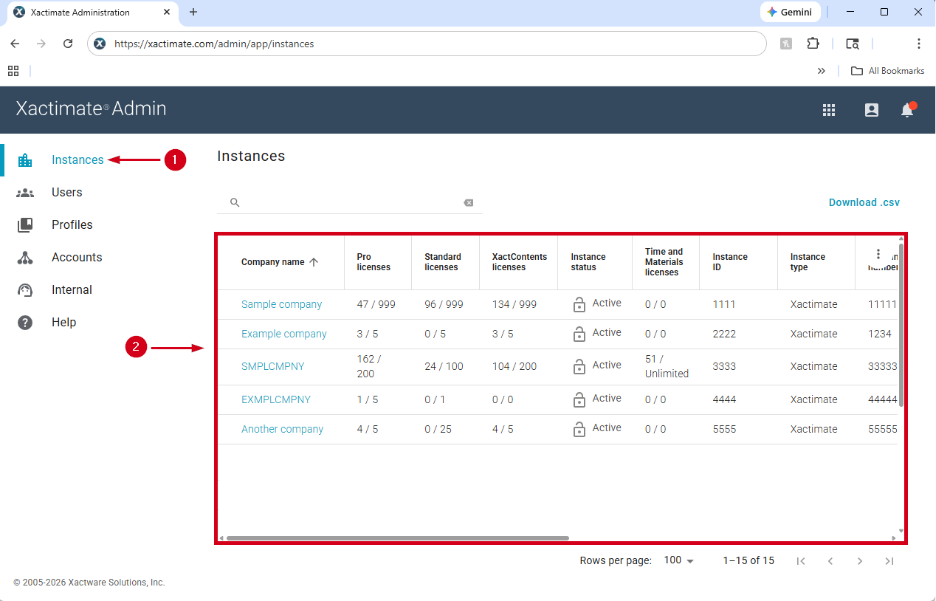936x601 pixels.
Task: Click the Instance type column header
Action: tap(807, 262)
